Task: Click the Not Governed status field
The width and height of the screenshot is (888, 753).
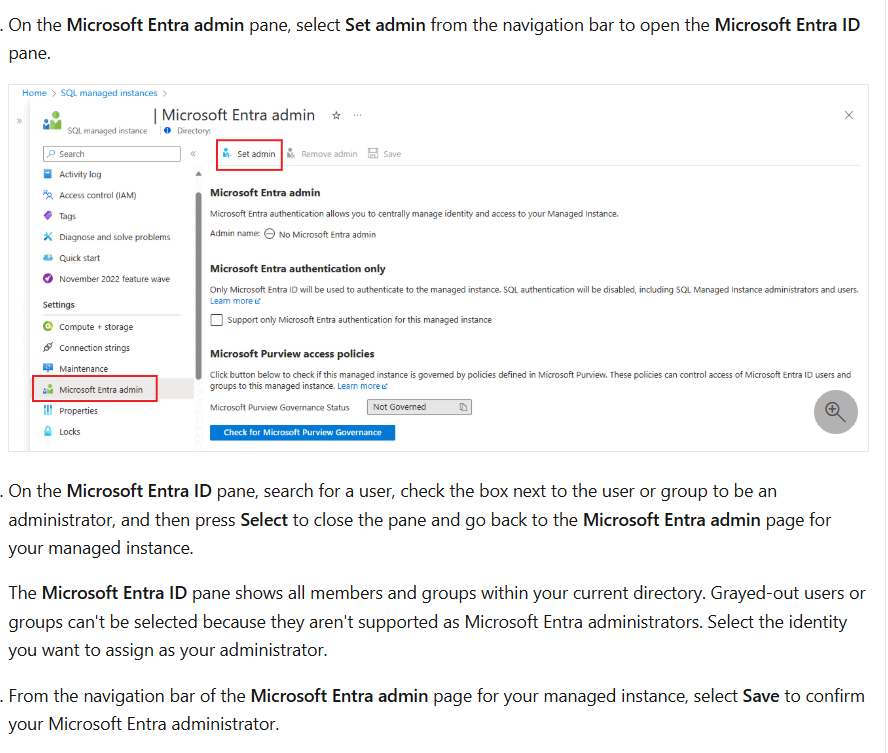Action: [x=419, y=408]
